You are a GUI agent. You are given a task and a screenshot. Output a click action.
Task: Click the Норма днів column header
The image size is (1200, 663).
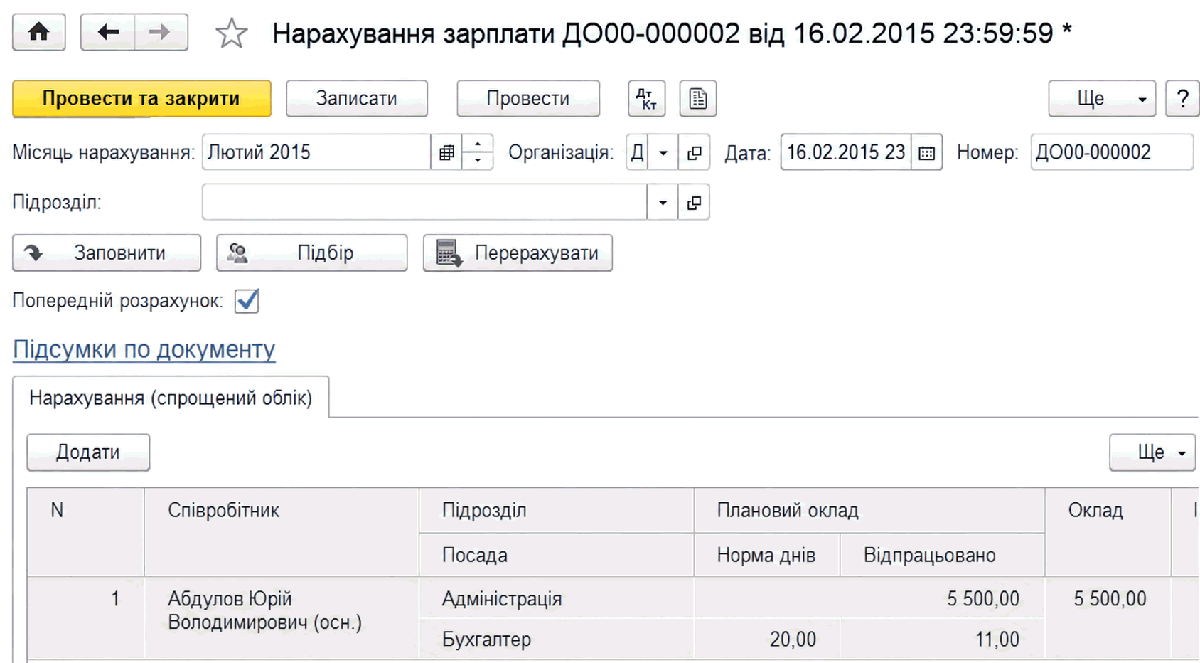(766, 554)
